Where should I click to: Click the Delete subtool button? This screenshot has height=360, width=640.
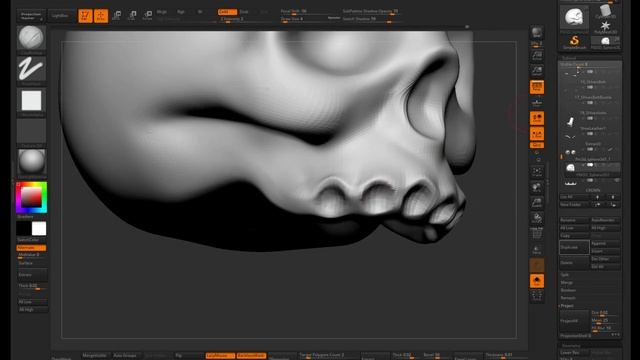[574, 263]
